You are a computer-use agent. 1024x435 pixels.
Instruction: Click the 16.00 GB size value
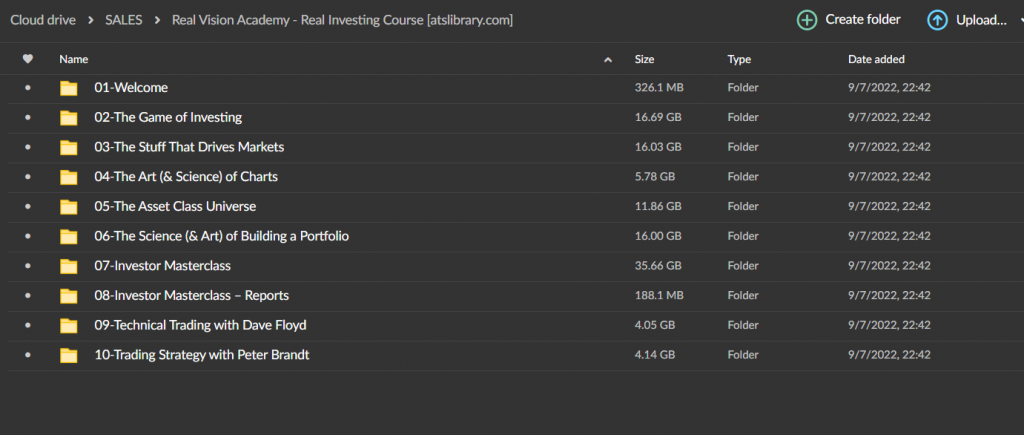pos(658,236)
